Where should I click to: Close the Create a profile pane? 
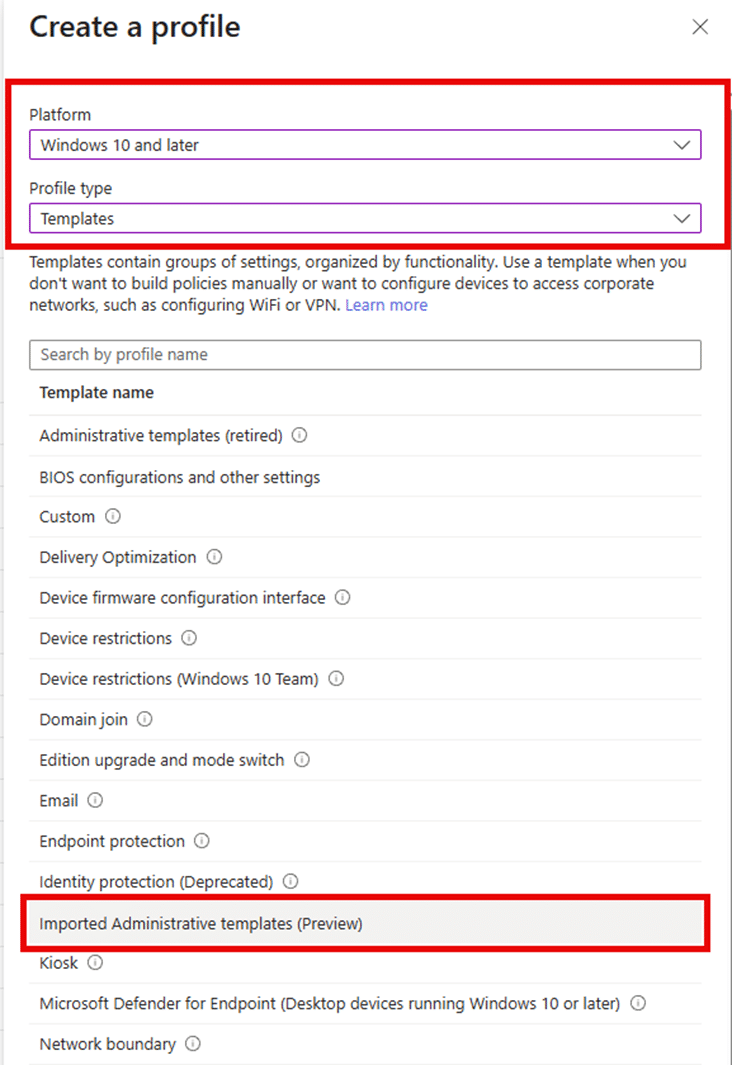tap(700, 27)
